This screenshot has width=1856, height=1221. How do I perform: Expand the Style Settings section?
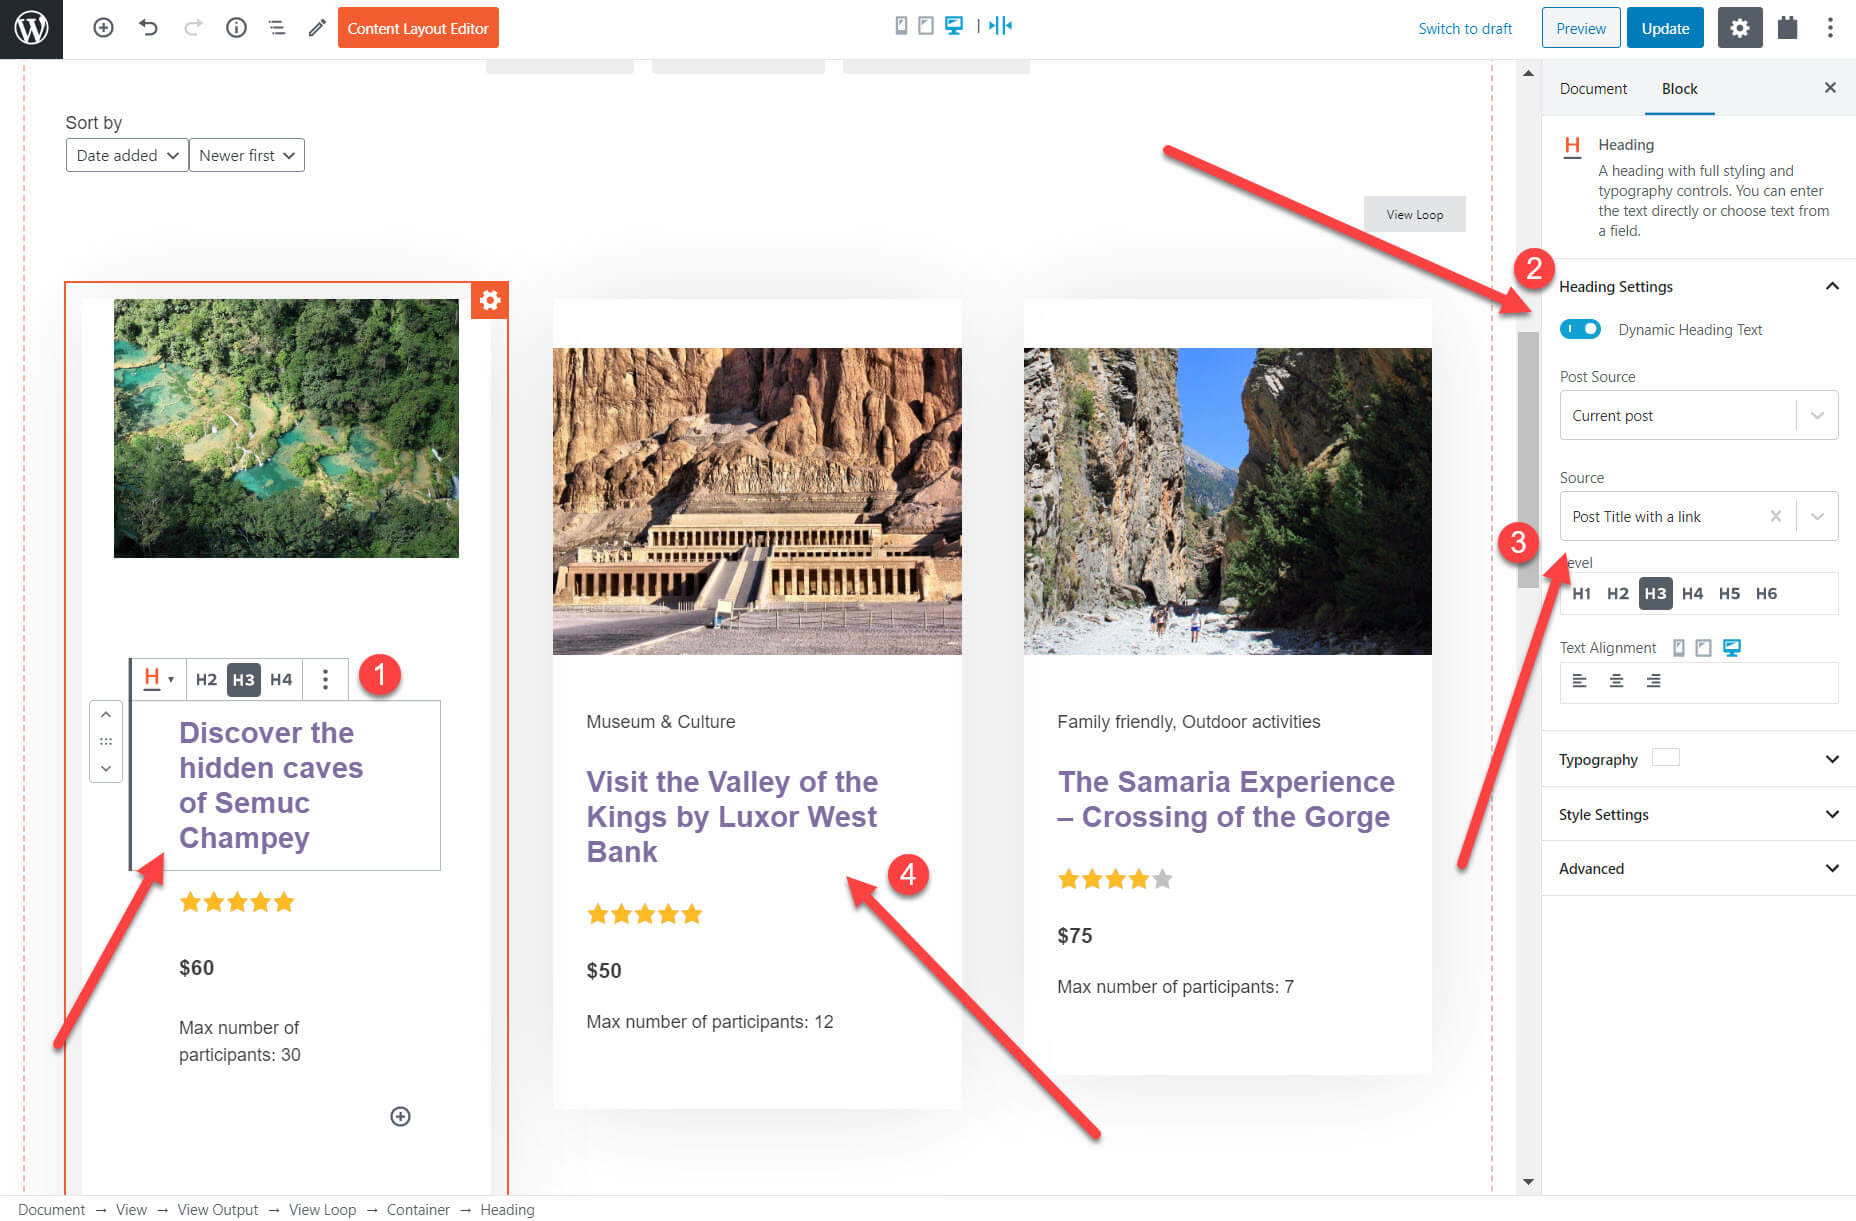1699,814
